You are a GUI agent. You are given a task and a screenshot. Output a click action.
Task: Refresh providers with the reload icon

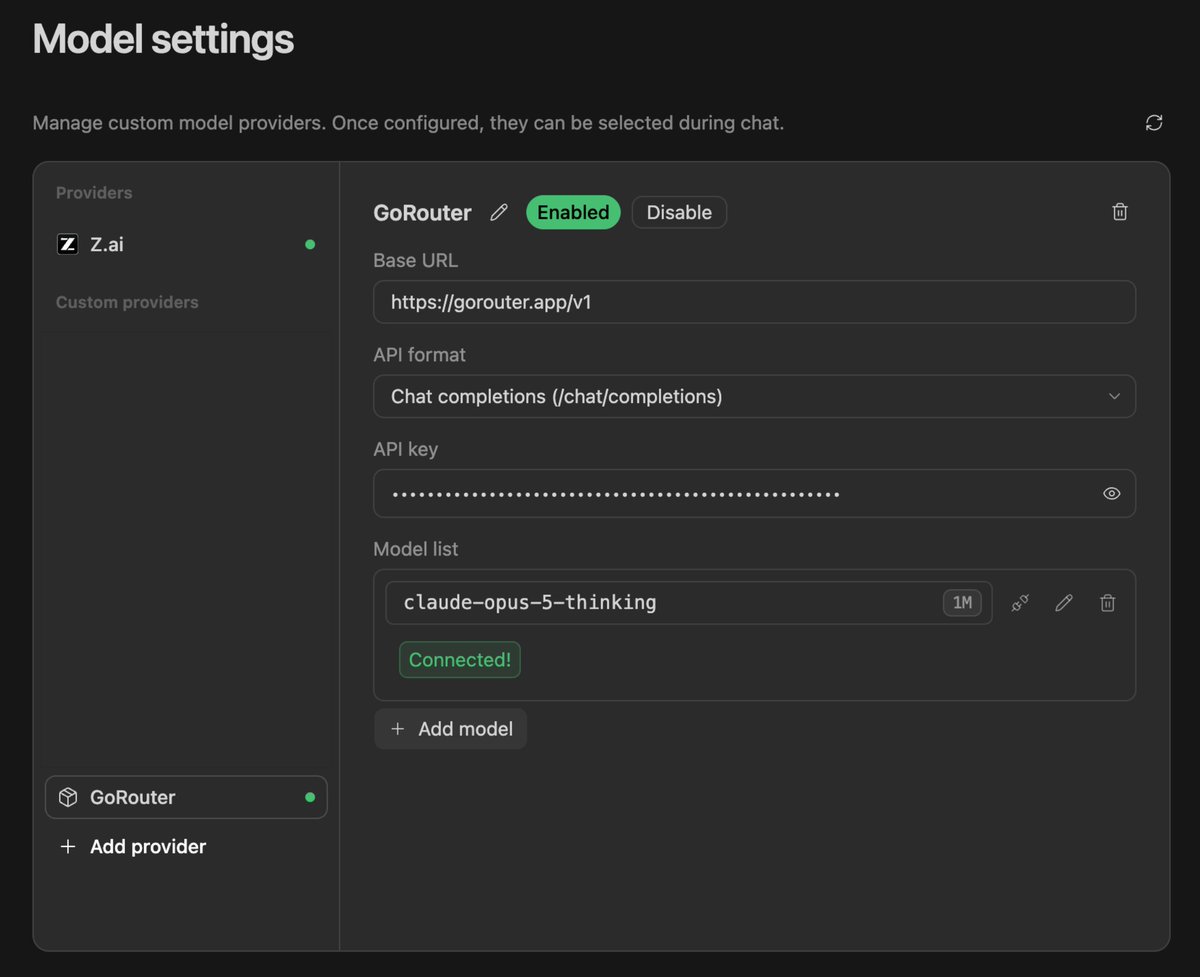pos(1154,123)
